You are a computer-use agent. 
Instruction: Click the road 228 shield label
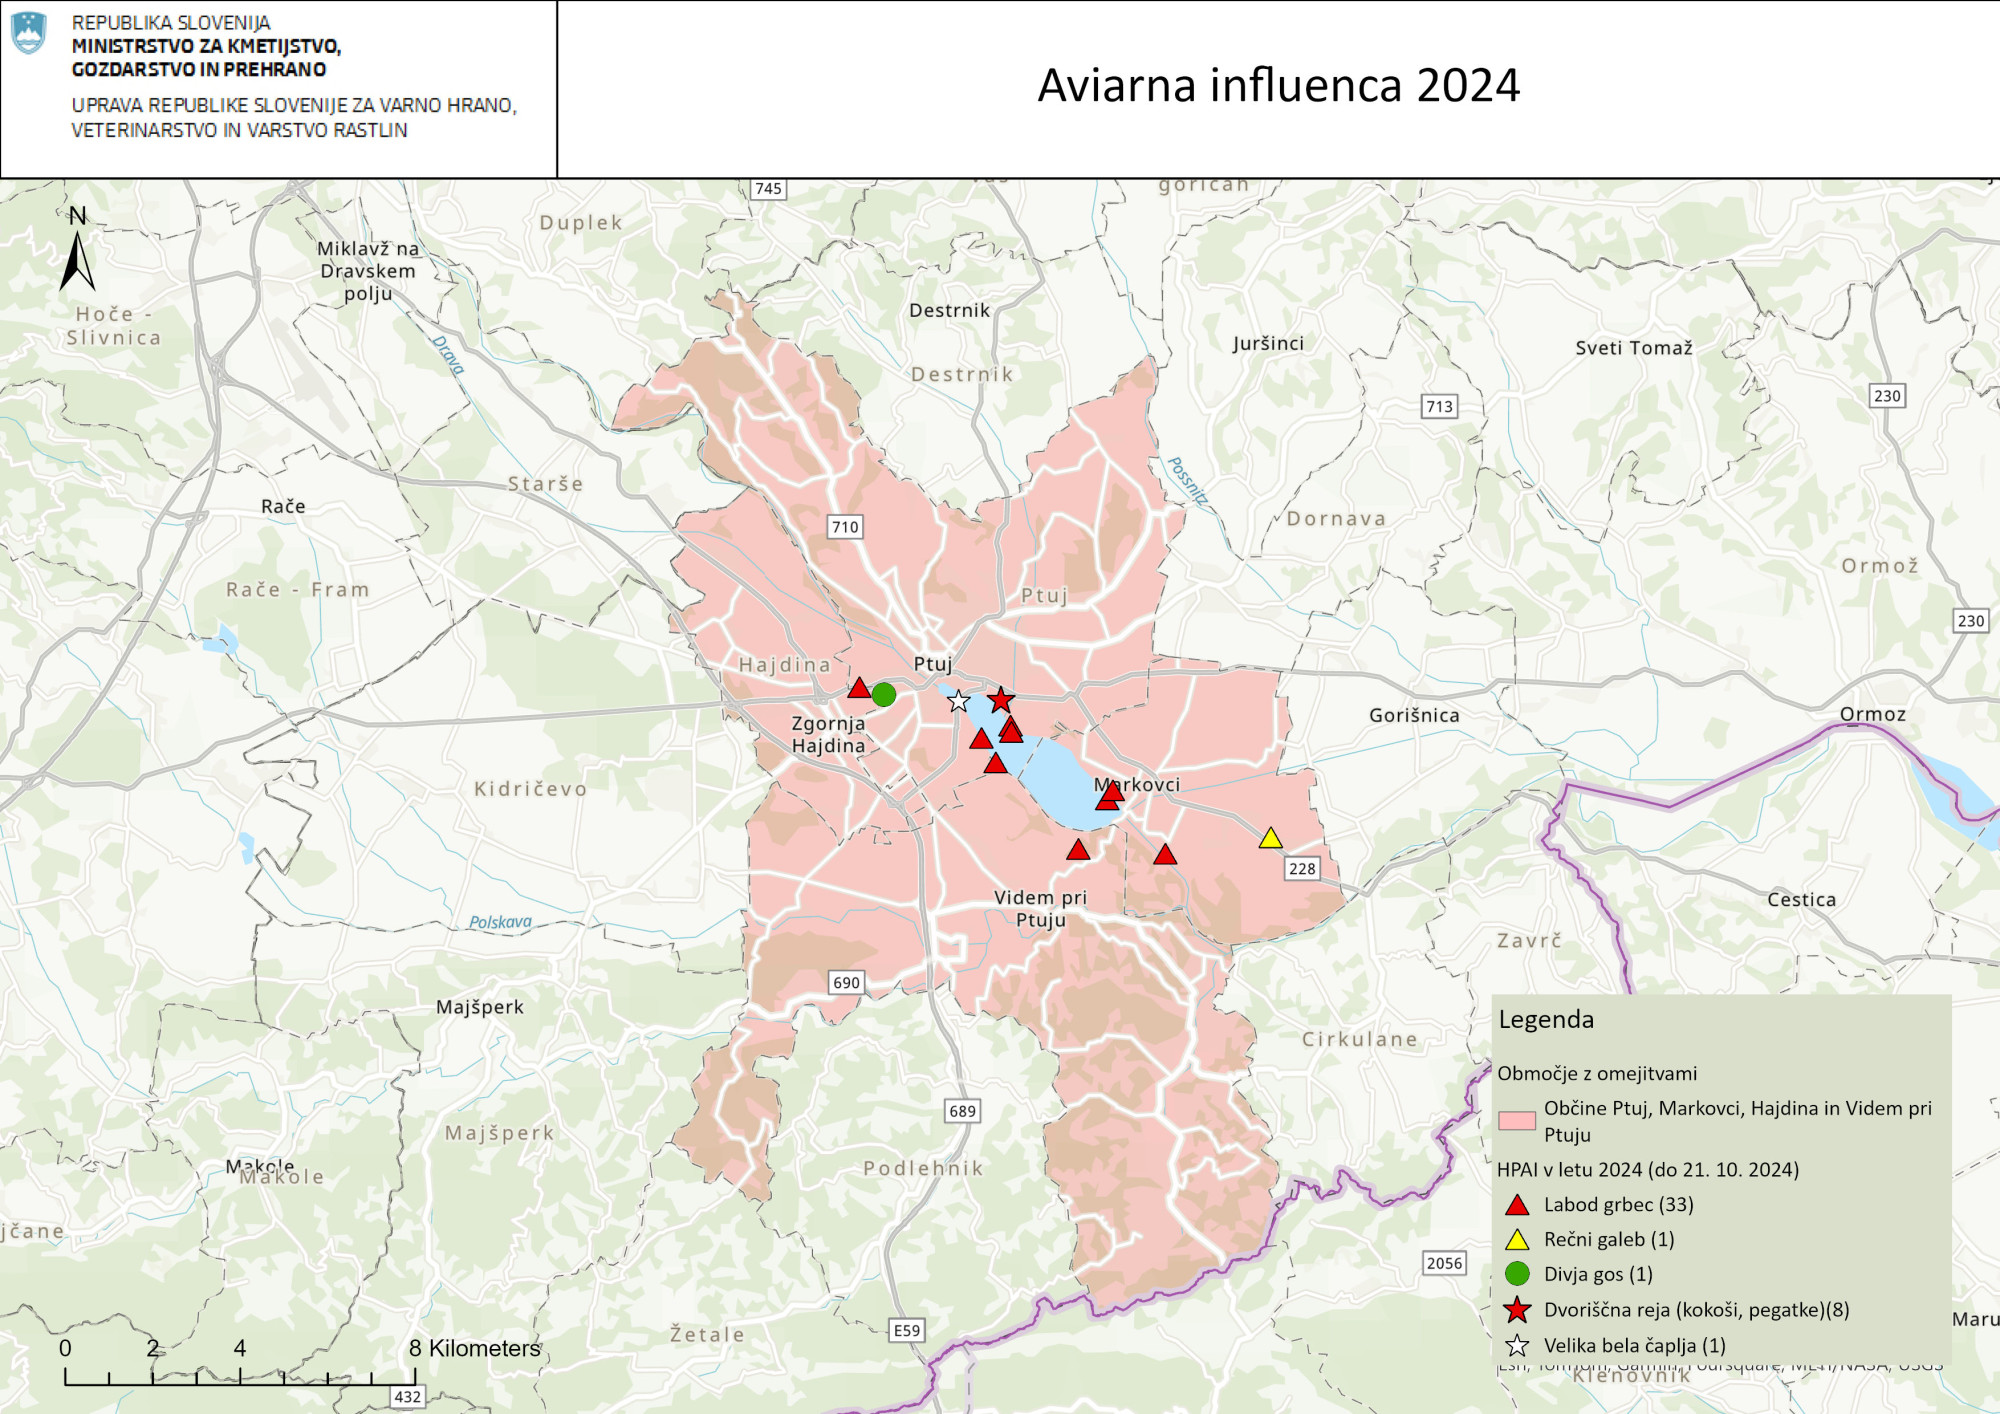(x=1301, y=868)
